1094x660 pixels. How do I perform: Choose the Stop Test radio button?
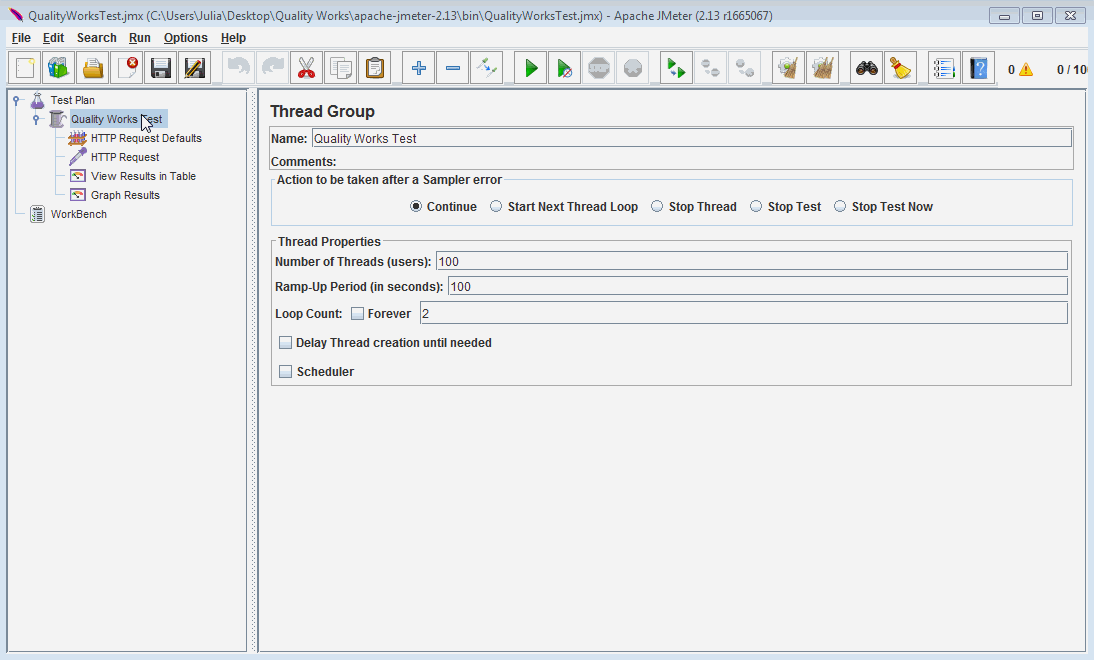[x=756, y=207]
